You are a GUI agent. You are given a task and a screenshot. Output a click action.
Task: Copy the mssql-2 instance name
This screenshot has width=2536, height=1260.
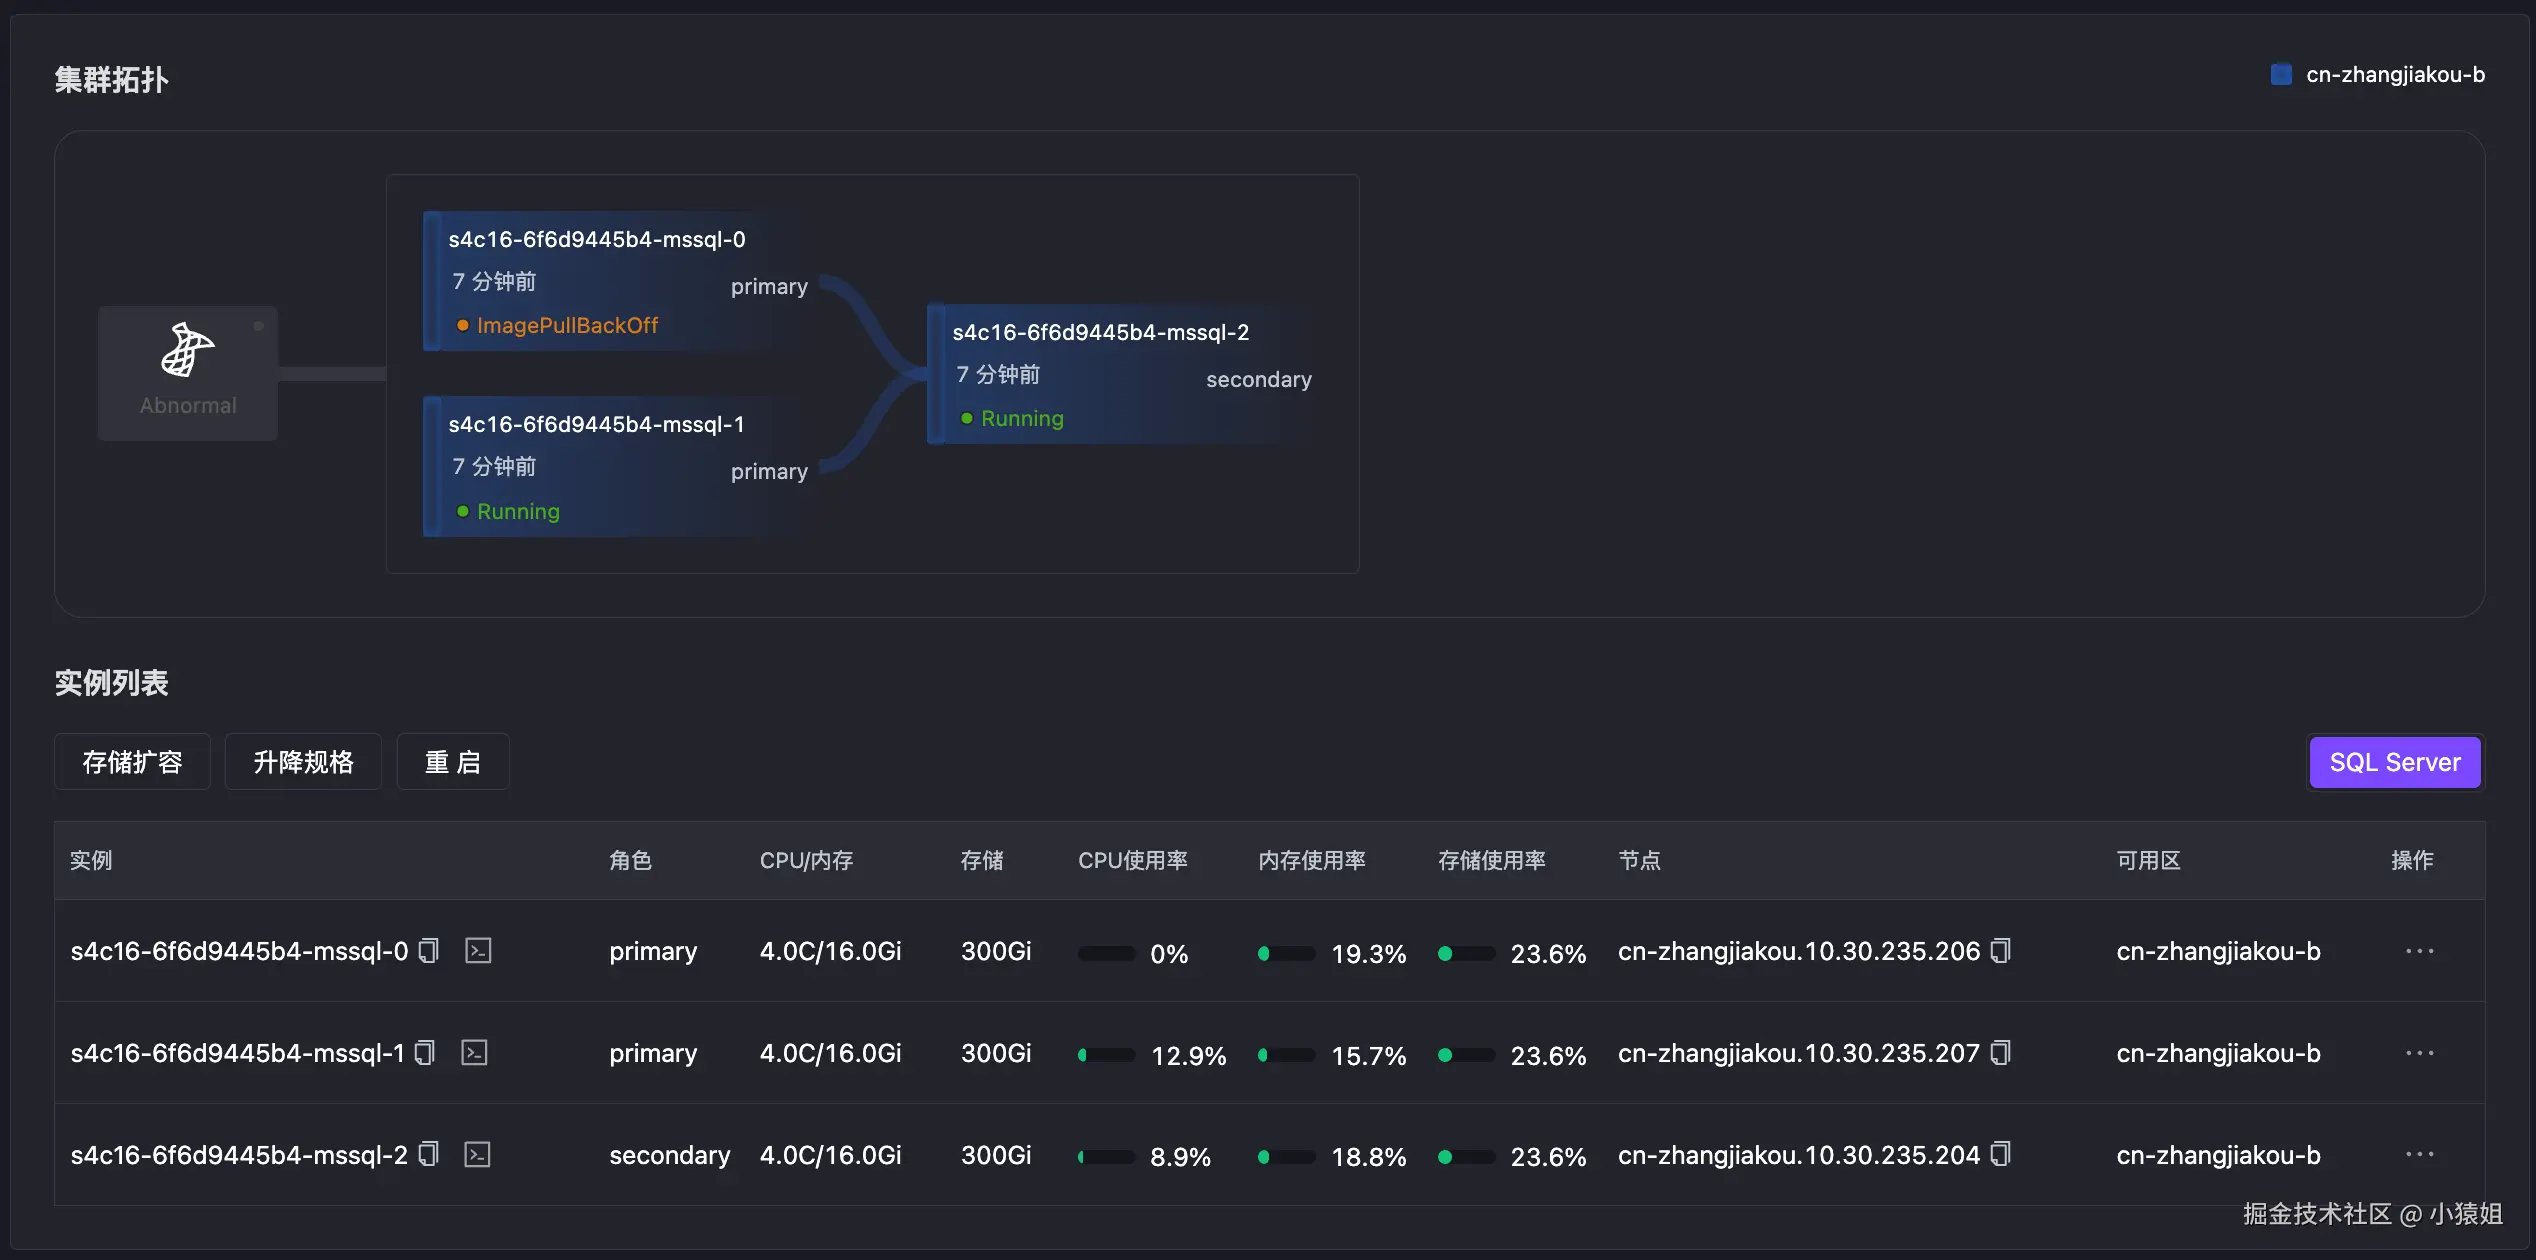[429, 1155]
